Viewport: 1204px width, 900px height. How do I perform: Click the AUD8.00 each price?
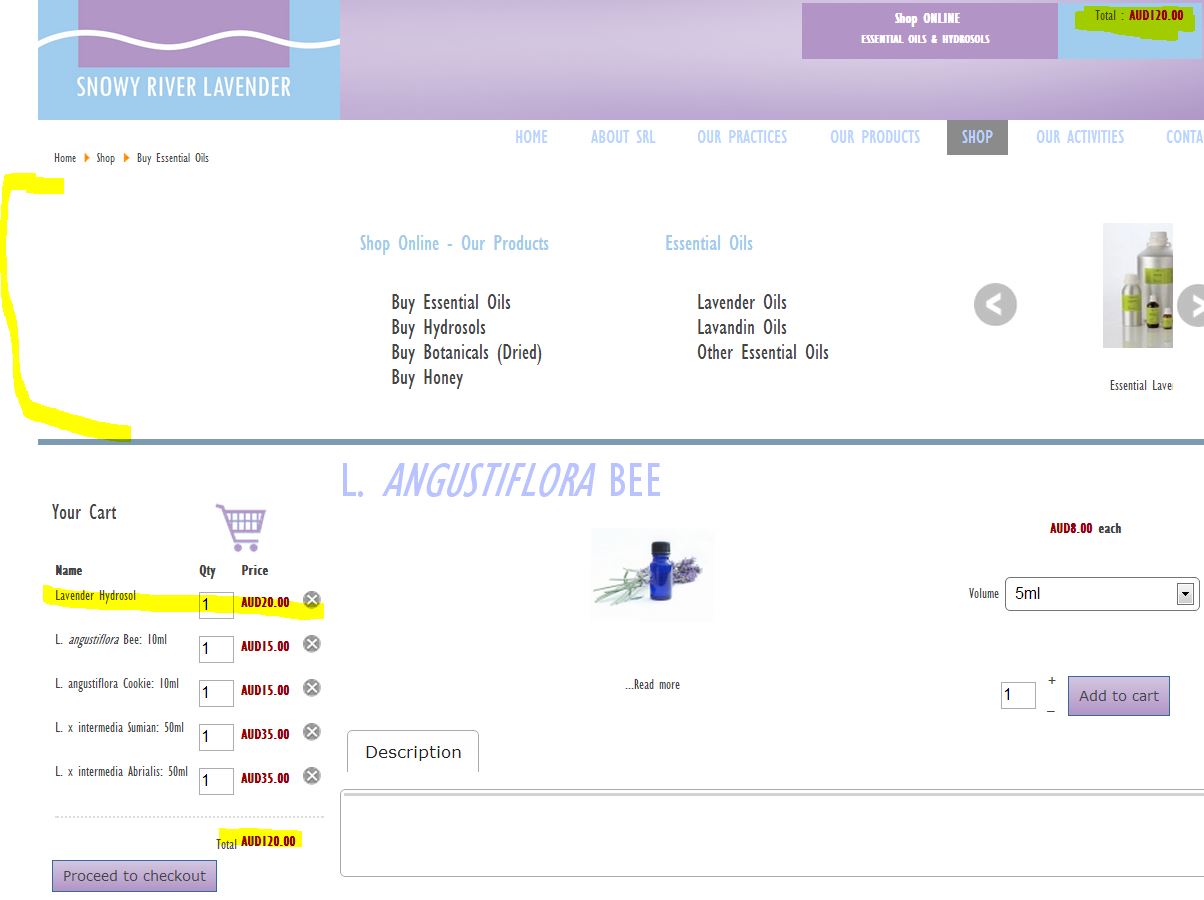1085,529
